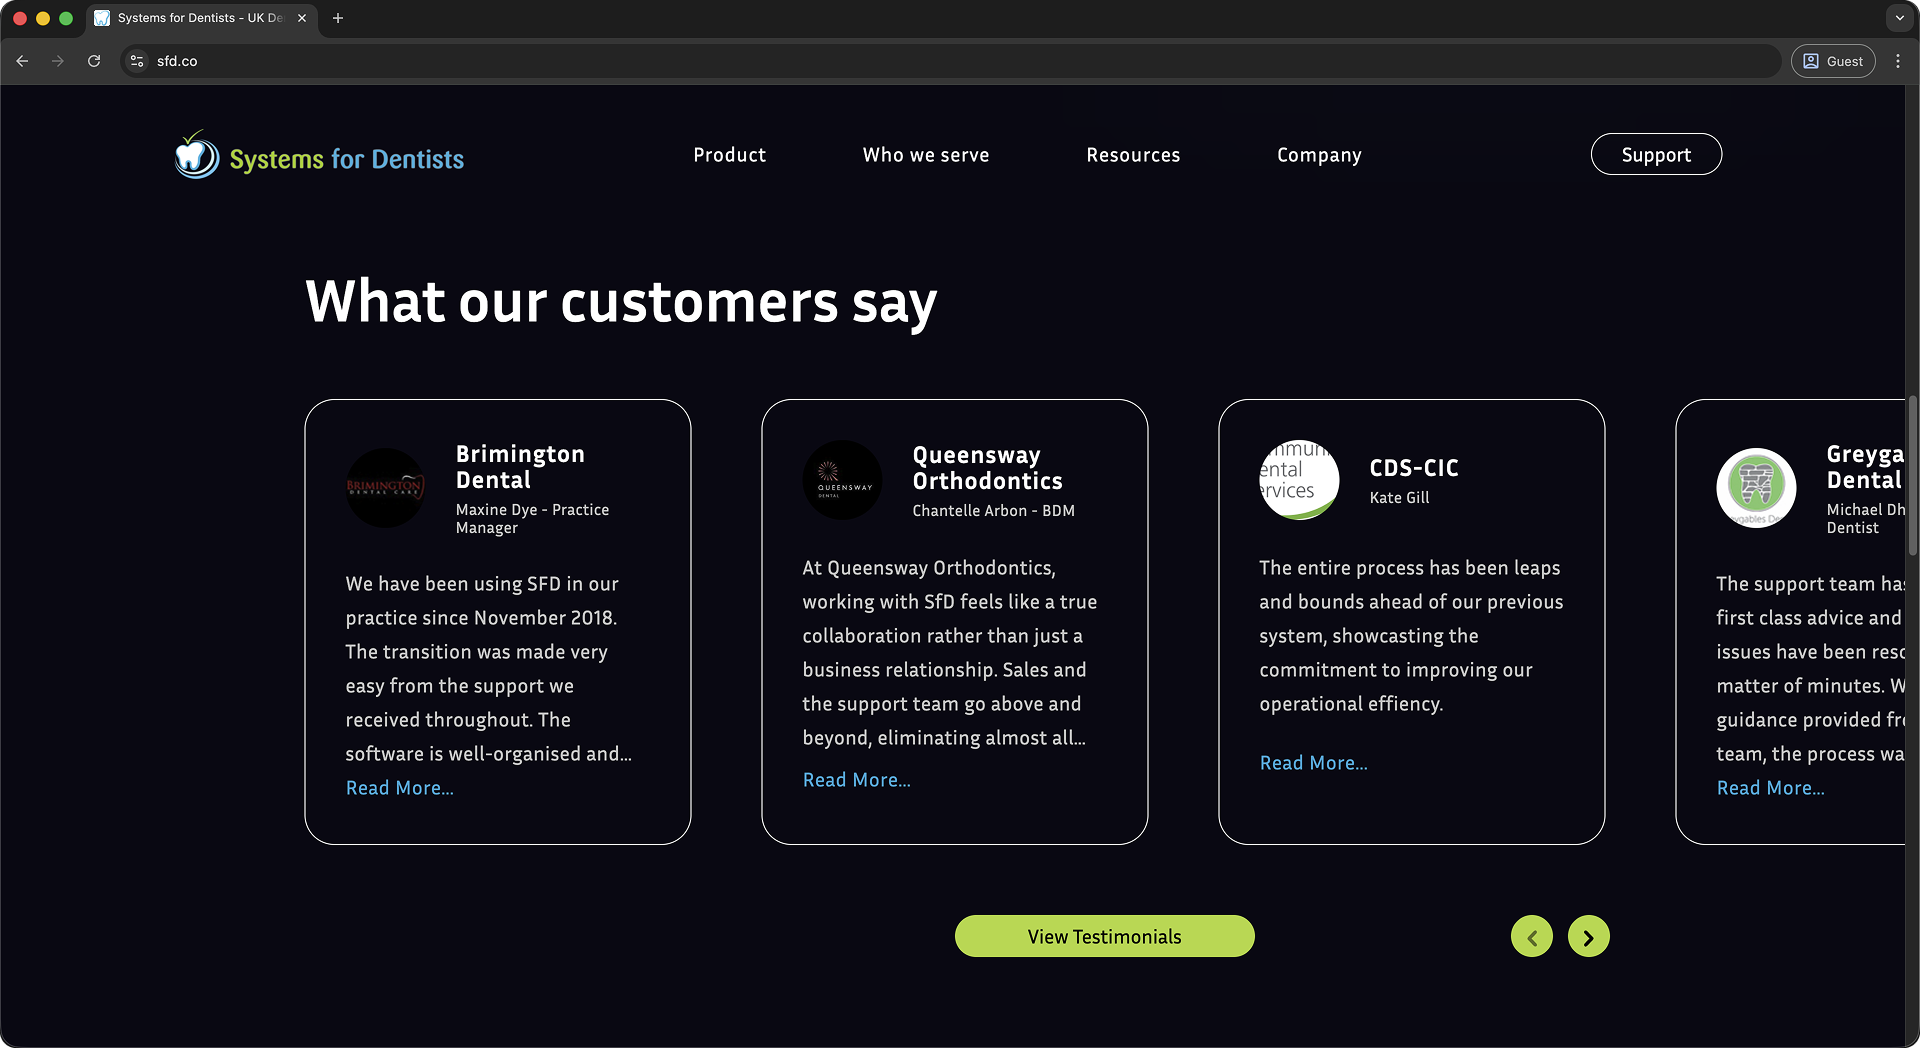Image resolution: width=1920 pixels, height=1048 pixels.
Task: Expand the Resources navigation menu
Action: point(1133,155)
